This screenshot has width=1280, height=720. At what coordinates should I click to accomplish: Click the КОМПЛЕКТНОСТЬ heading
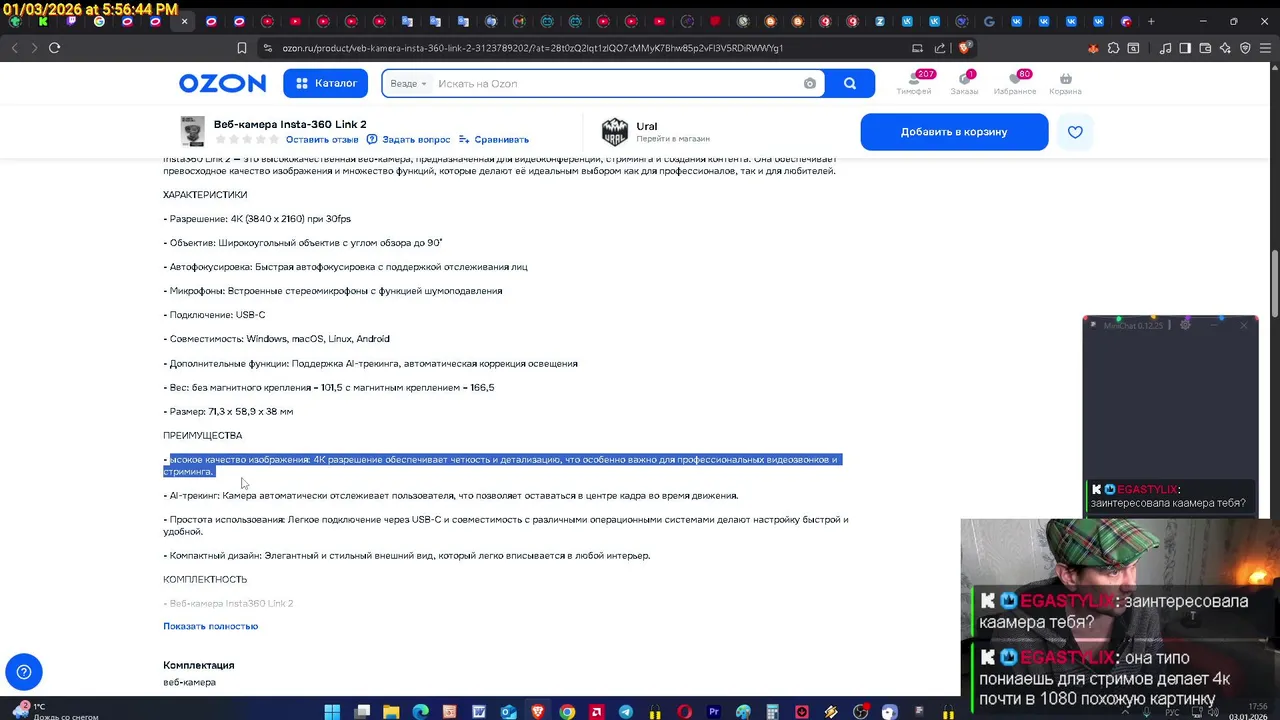coord(205,579)
